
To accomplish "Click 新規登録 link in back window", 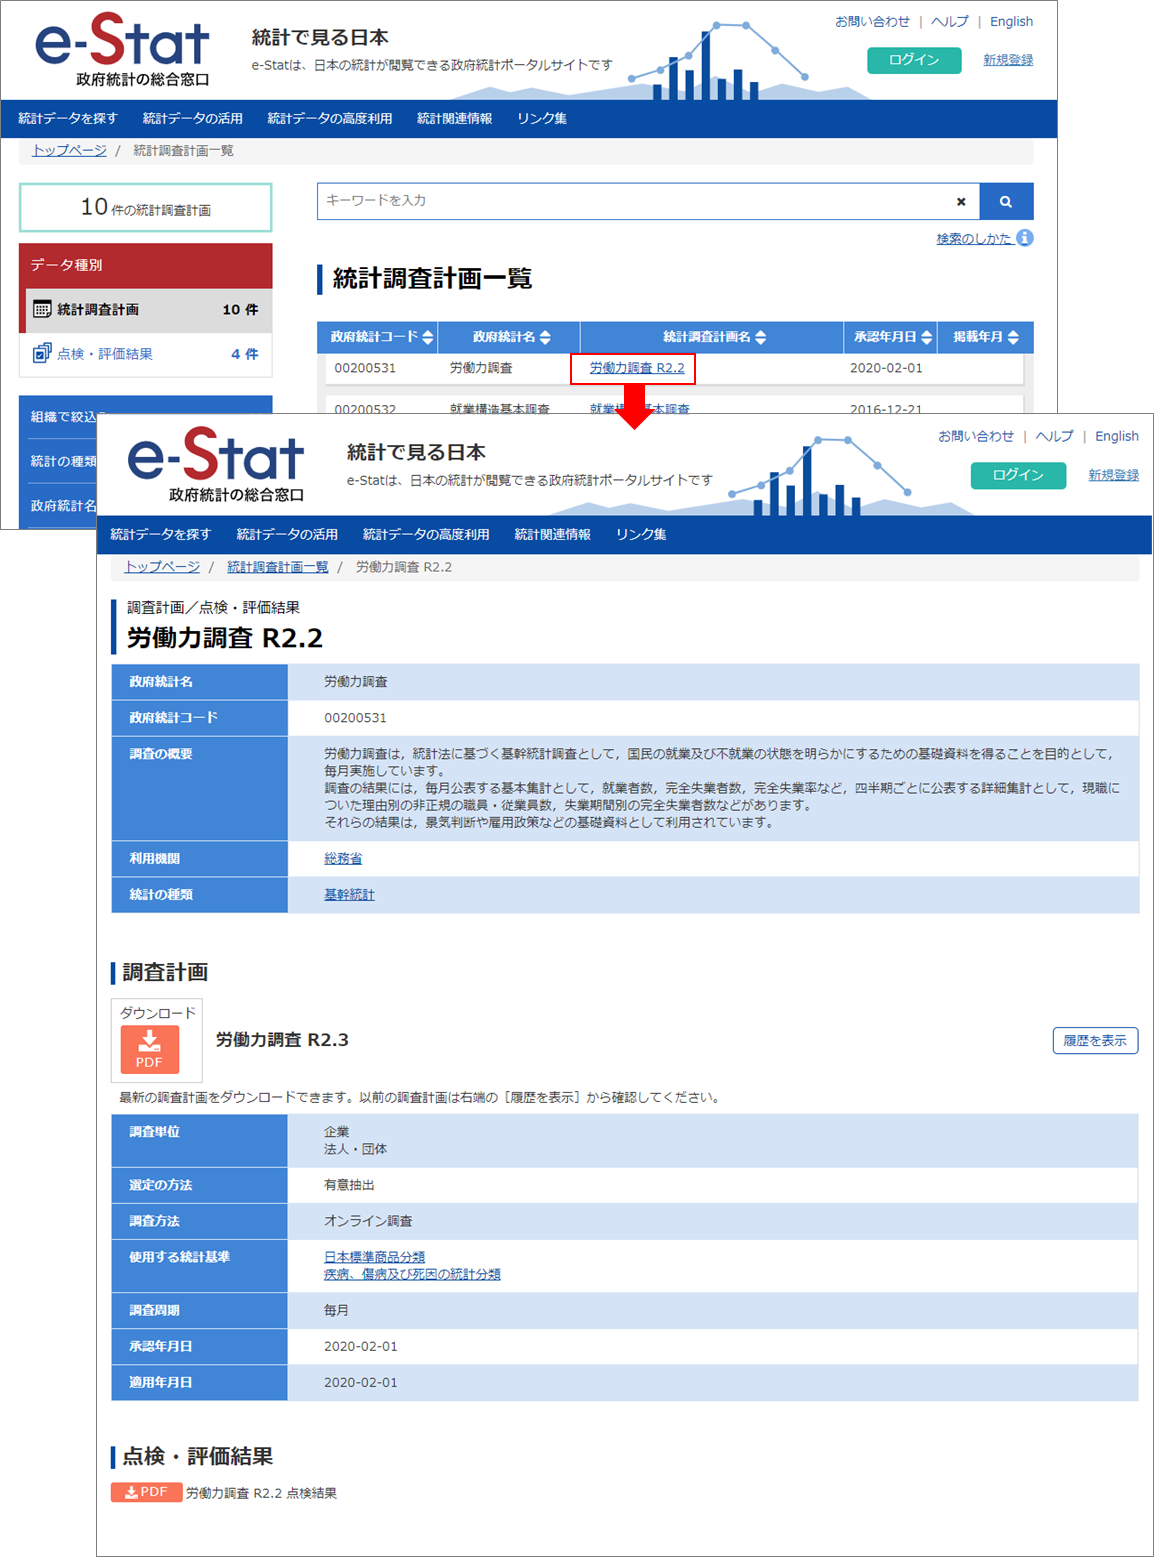I will click(1008, 60).
